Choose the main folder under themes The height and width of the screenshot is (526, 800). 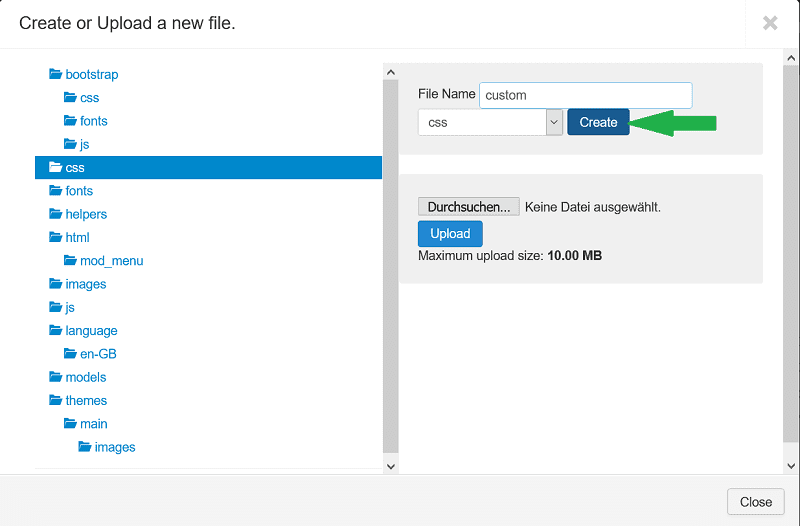pyautogui.click(x=93, y=424)
